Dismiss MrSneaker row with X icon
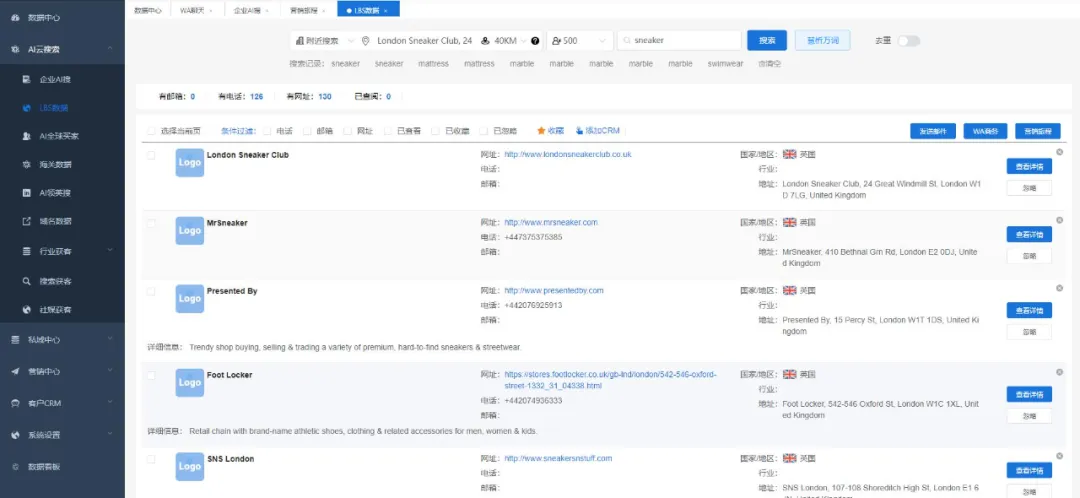1080x498 pixels. (x=1059, y=220)
